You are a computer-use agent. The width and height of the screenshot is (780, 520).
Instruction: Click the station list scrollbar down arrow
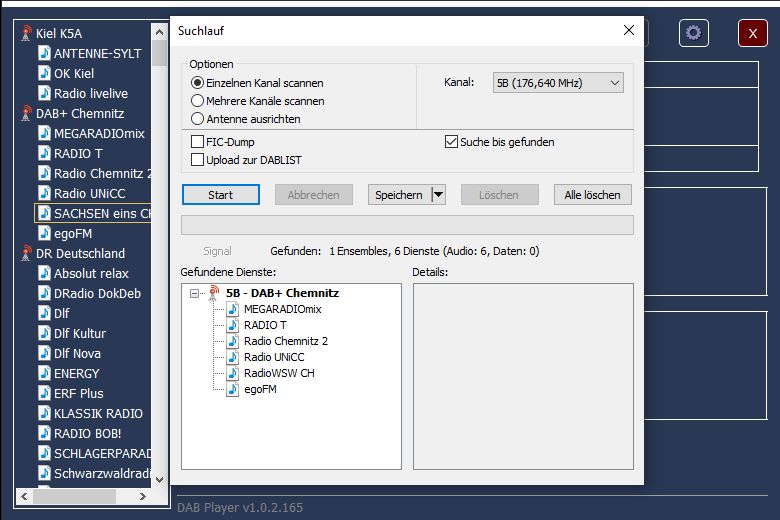coord(159,480)
